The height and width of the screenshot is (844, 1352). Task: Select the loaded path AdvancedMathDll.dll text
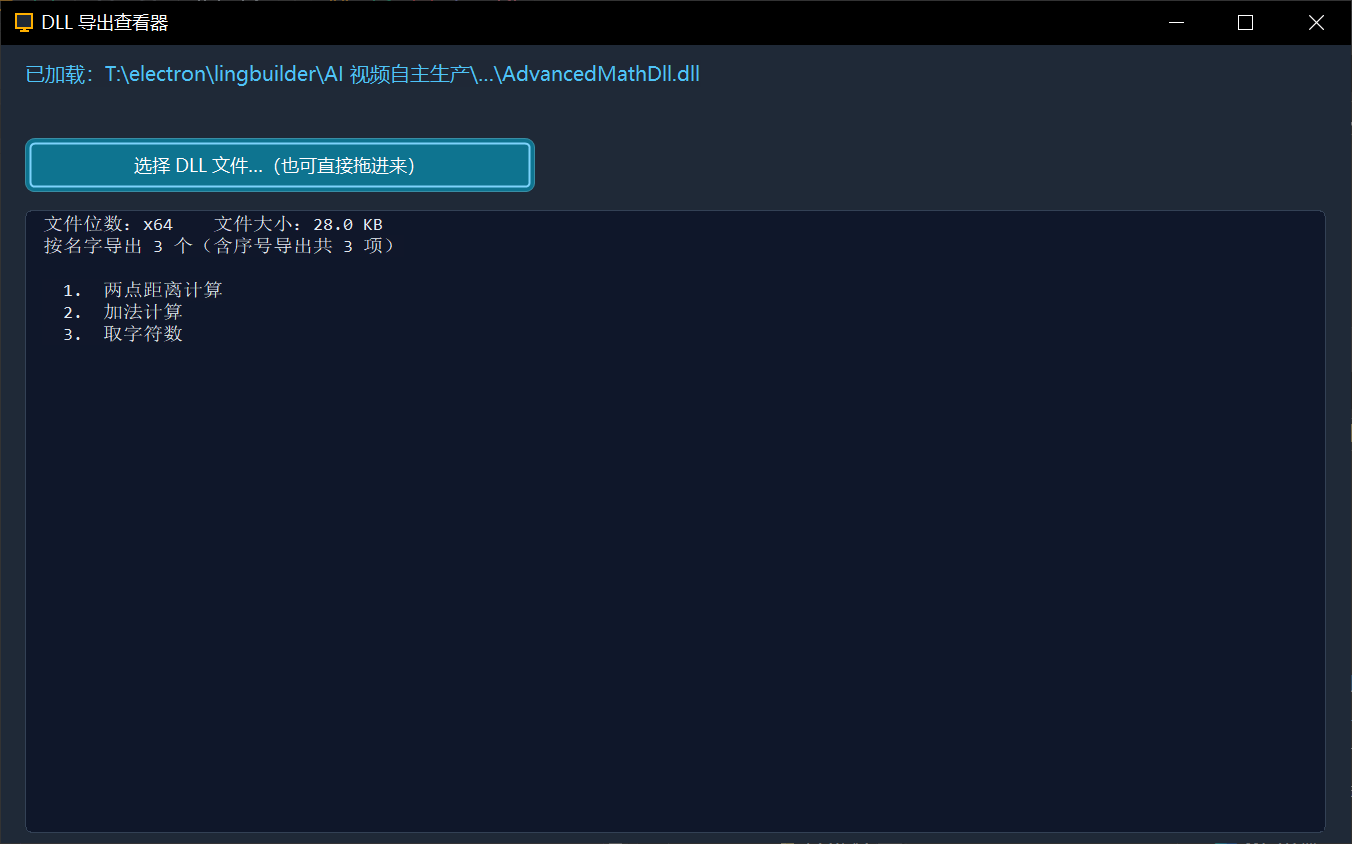pos(362,74)
